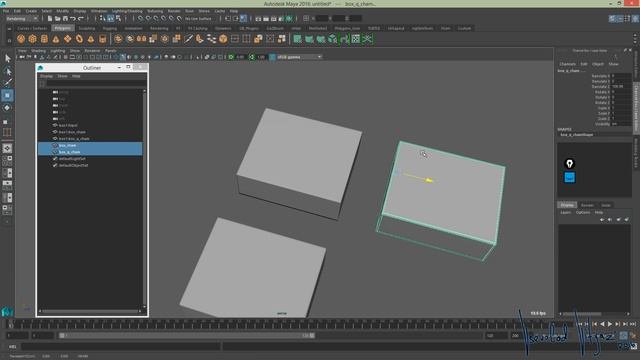Image resolution: width=640 pixels, height=360 pixels.
Task: Open the viewport Shading menu
Action: pyautogui.click(x=38, y=51)
